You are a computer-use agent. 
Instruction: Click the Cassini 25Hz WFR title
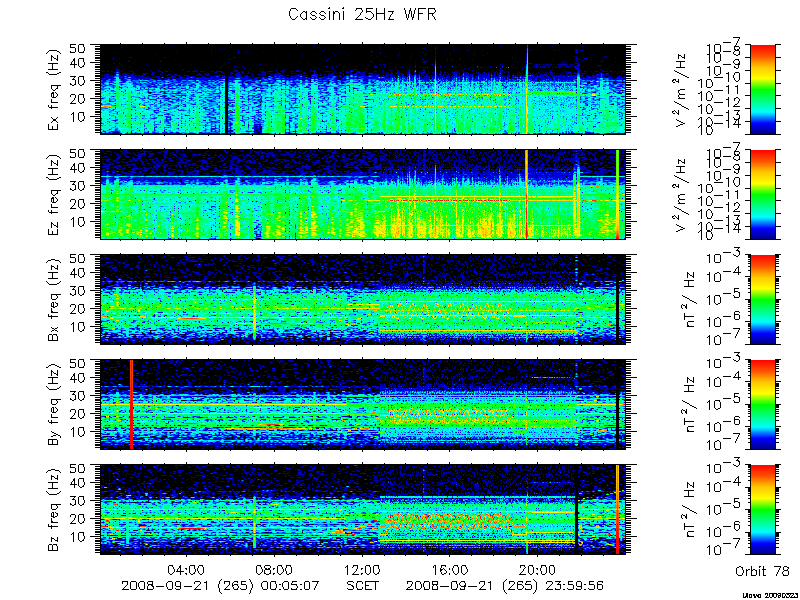(362, 14)
